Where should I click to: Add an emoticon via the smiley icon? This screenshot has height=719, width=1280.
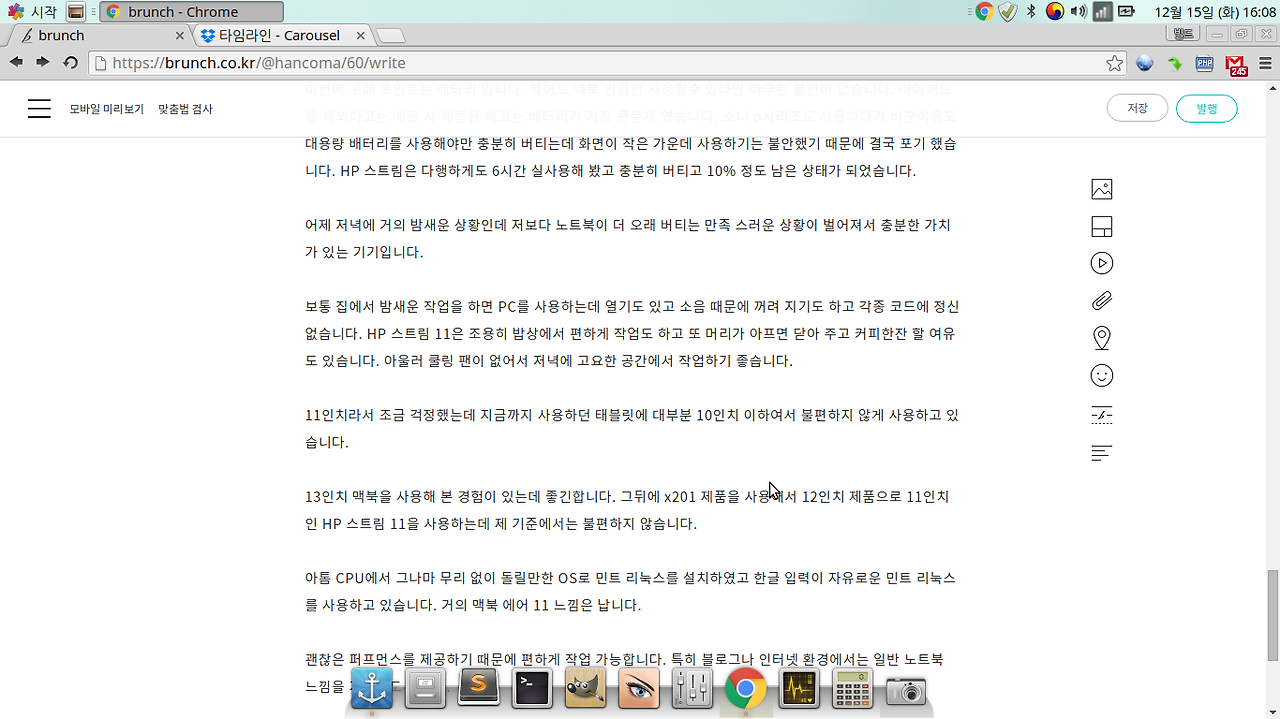point(1101,375)
